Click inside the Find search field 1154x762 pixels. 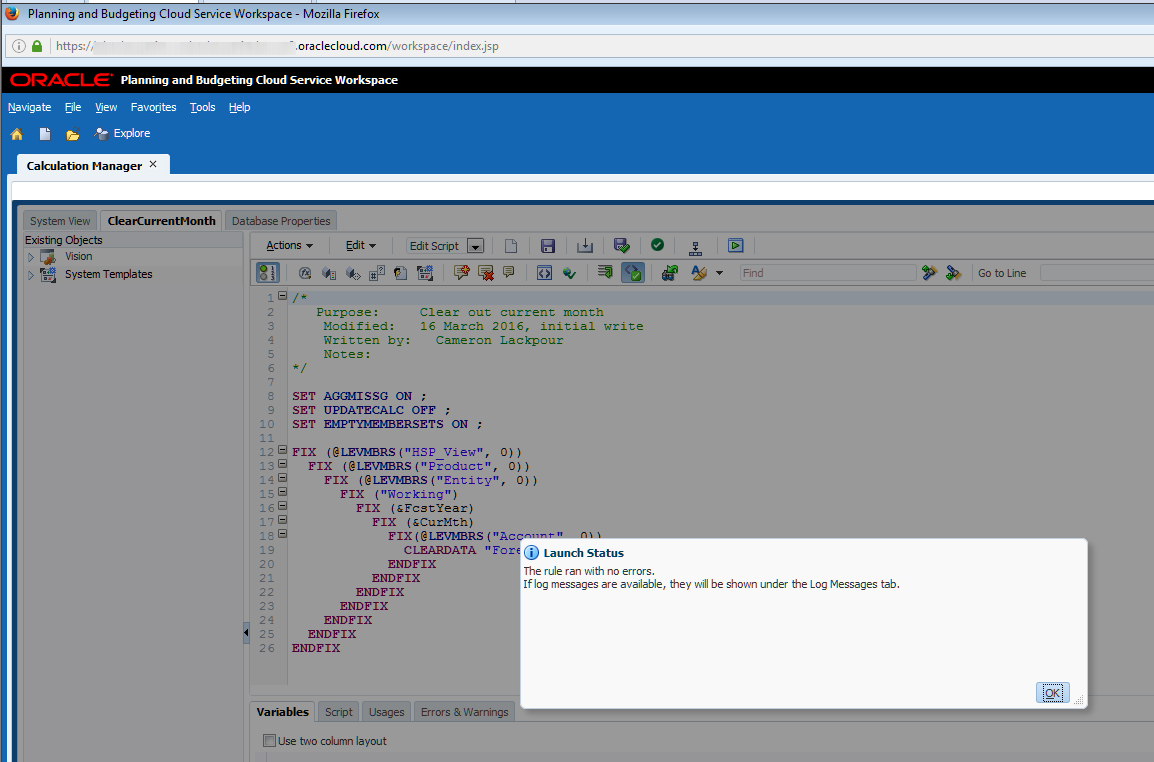point(827,273)
